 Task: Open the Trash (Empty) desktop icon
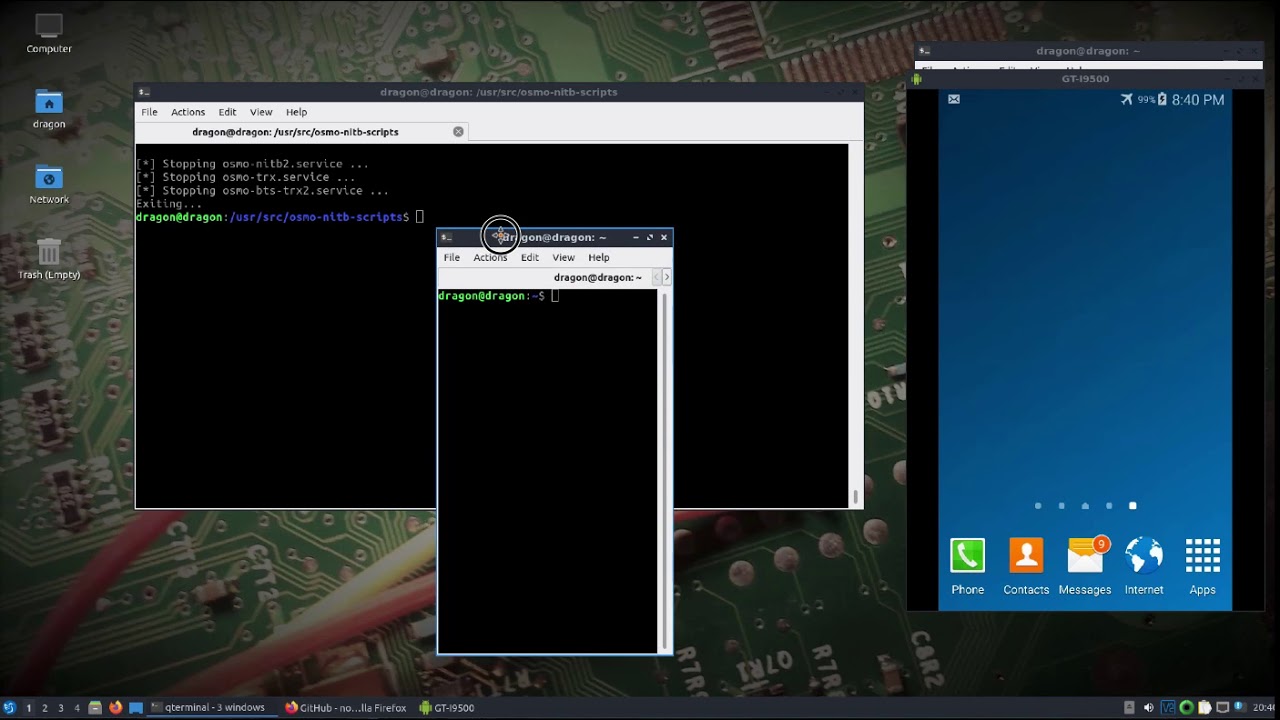point(49,259)
